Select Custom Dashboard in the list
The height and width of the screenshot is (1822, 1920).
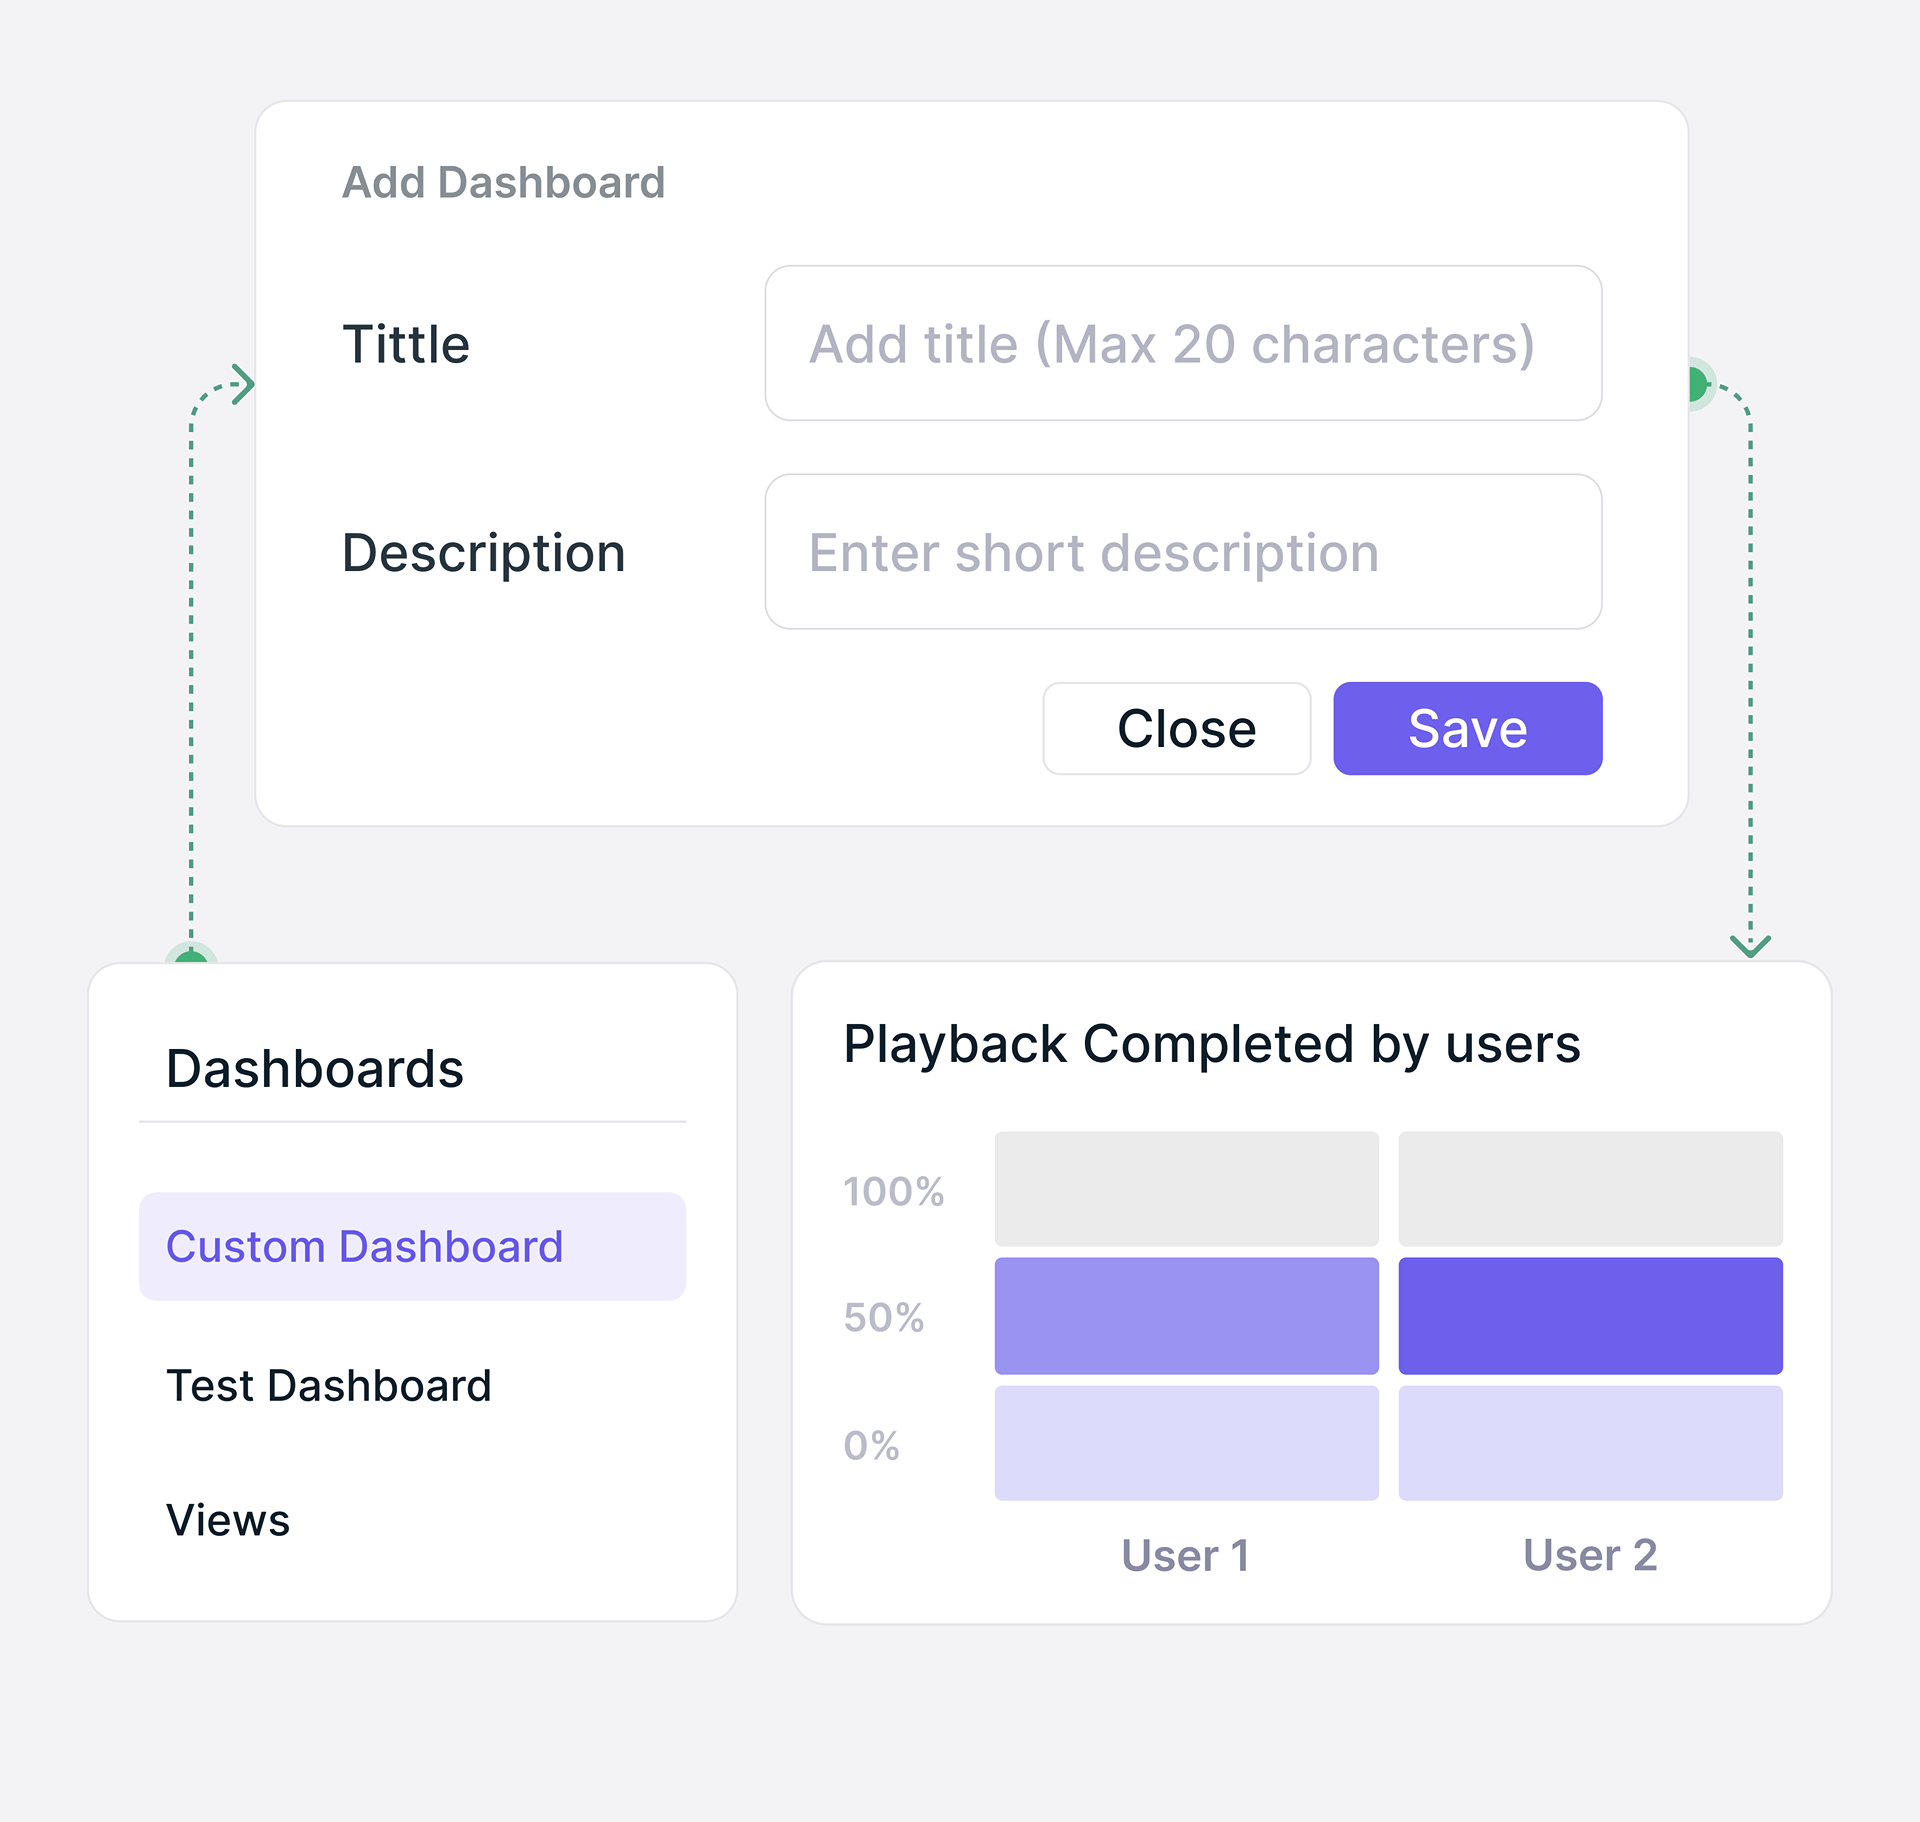tap(412, 1246)
